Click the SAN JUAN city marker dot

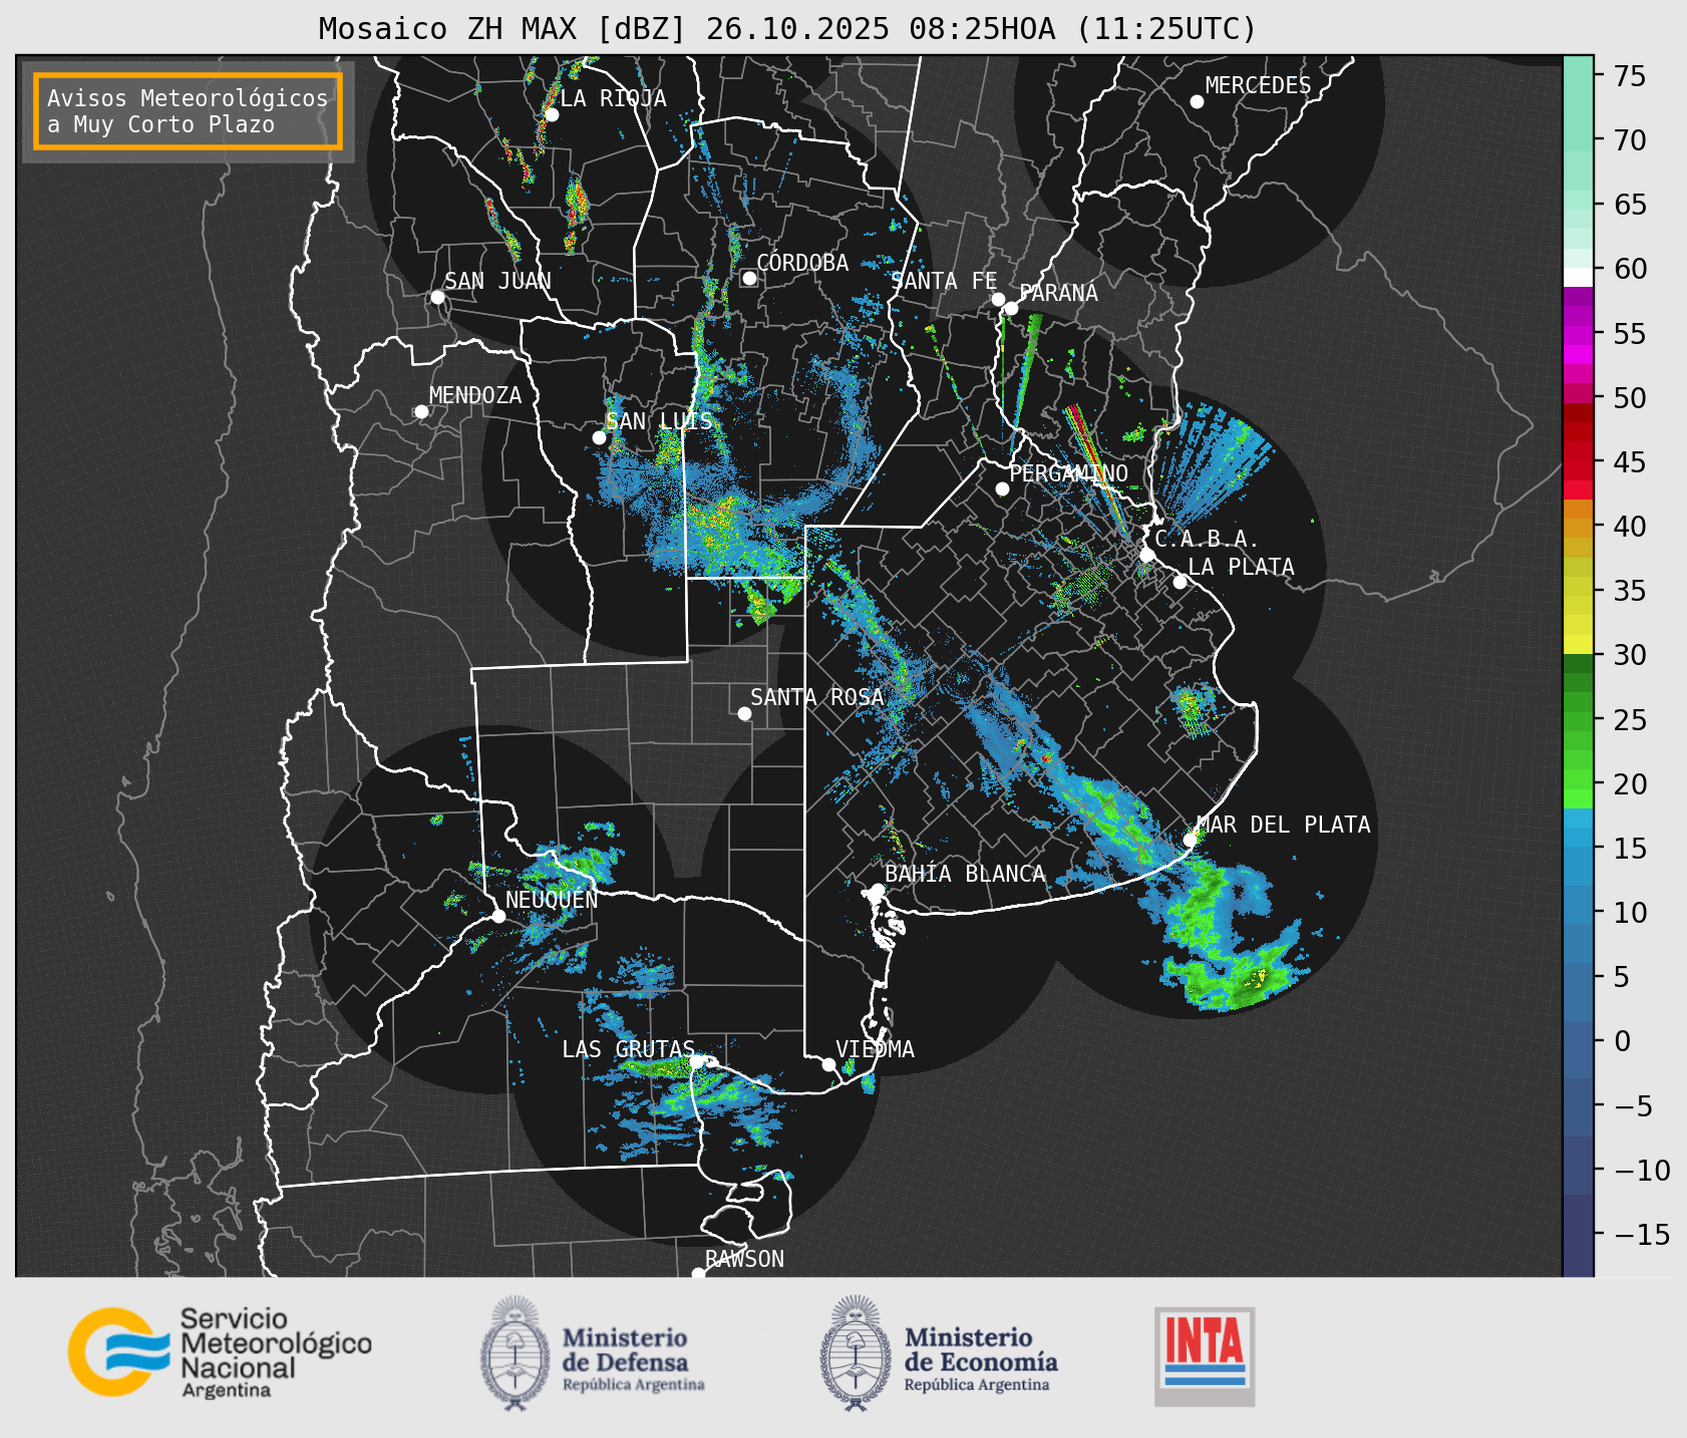point(437,297)
